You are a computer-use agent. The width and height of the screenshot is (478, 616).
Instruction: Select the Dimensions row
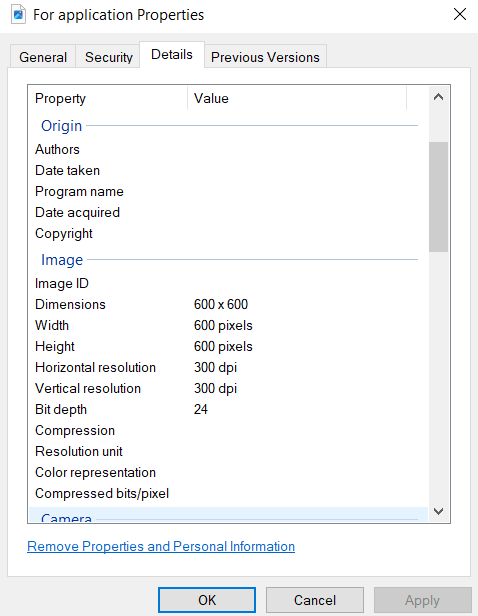pos(228,304)
